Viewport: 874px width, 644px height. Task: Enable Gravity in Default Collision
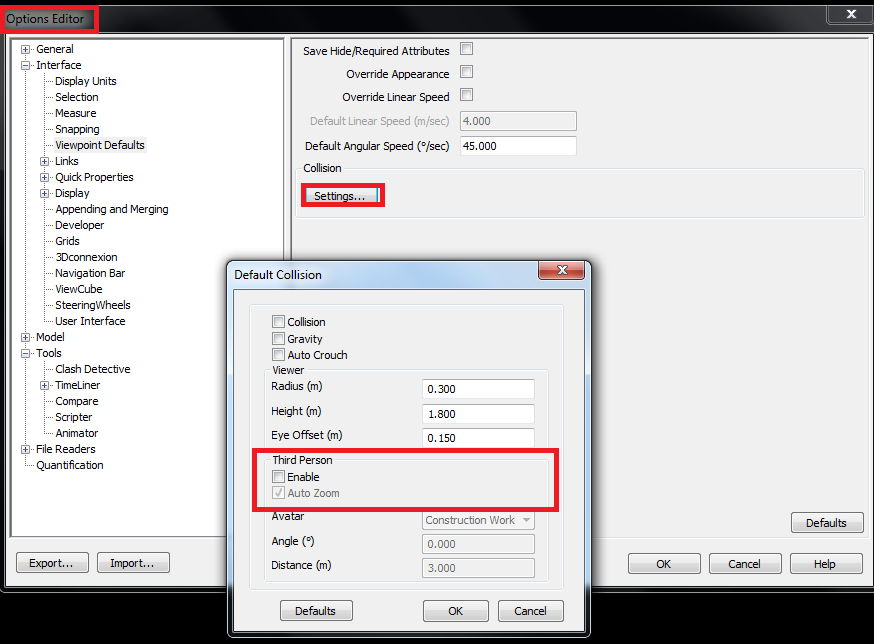(x=277, y=337)
